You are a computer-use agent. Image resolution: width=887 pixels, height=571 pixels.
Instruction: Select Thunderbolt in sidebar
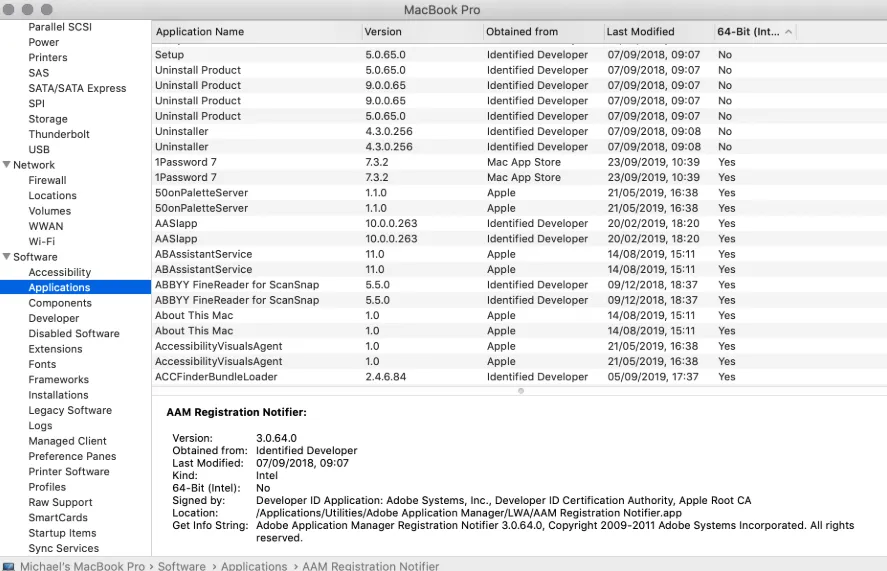point(59,134)
